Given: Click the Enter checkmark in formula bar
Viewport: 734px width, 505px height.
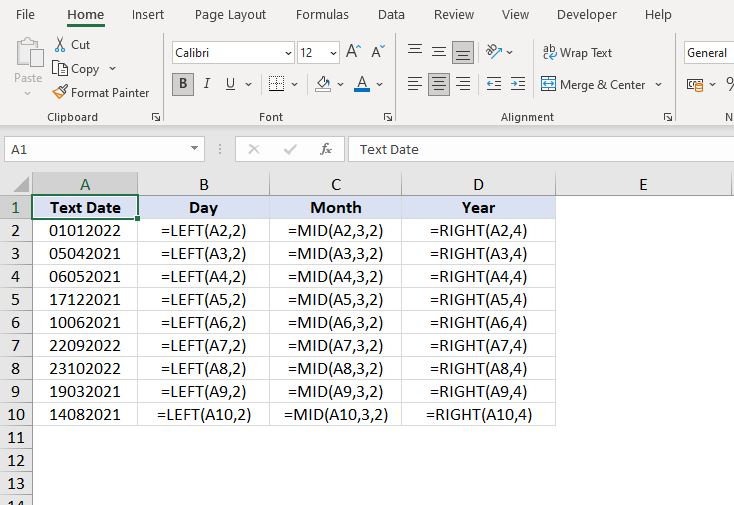Looking at the screenshot, I should point(290,149).
